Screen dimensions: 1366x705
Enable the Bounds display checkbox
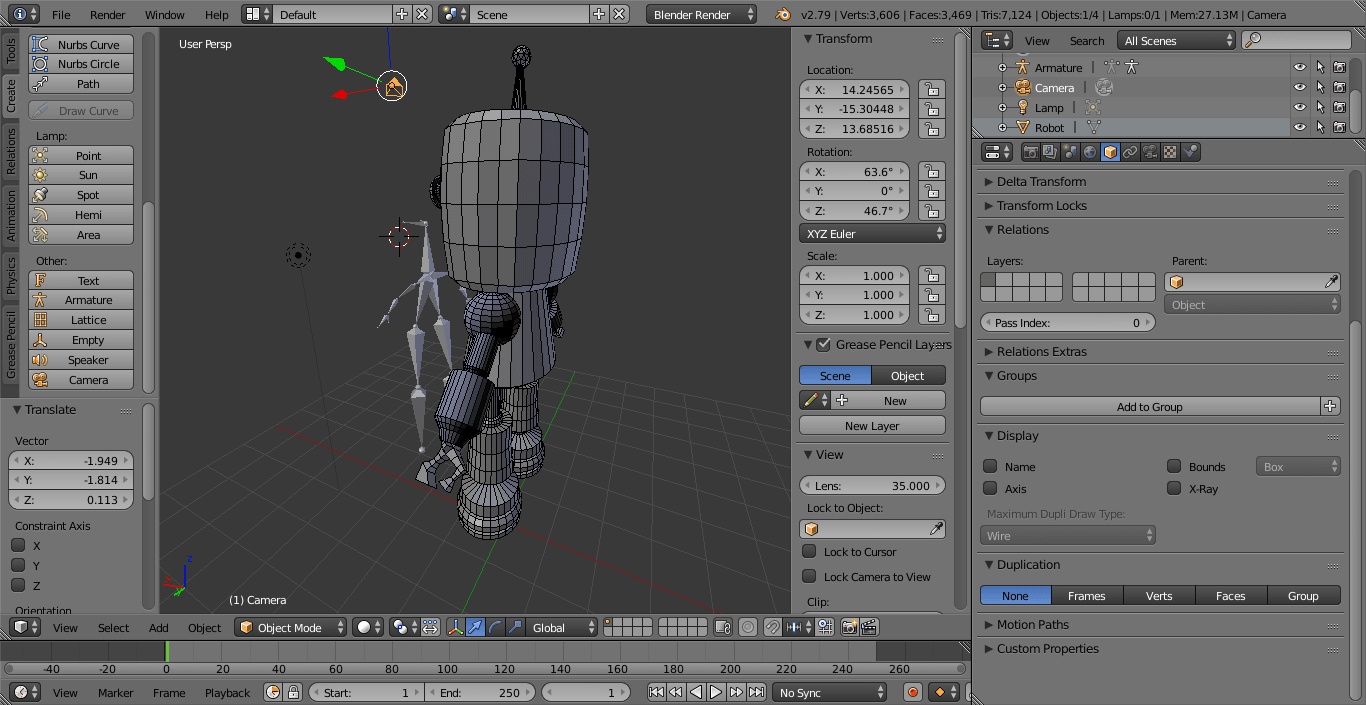click(x=1174, y=466)
